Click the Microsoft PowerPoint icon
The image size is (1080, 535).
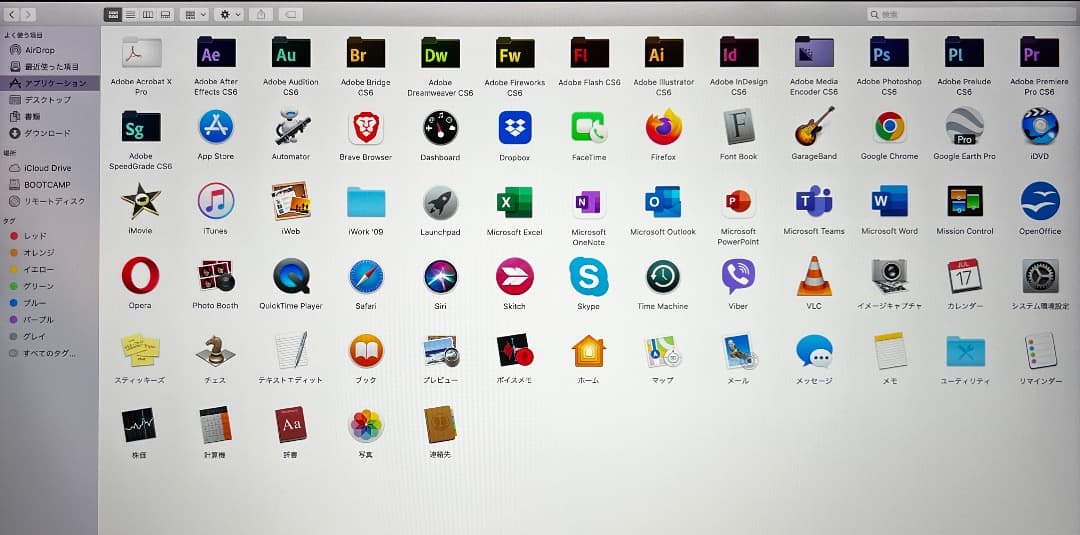pos(738,202)
